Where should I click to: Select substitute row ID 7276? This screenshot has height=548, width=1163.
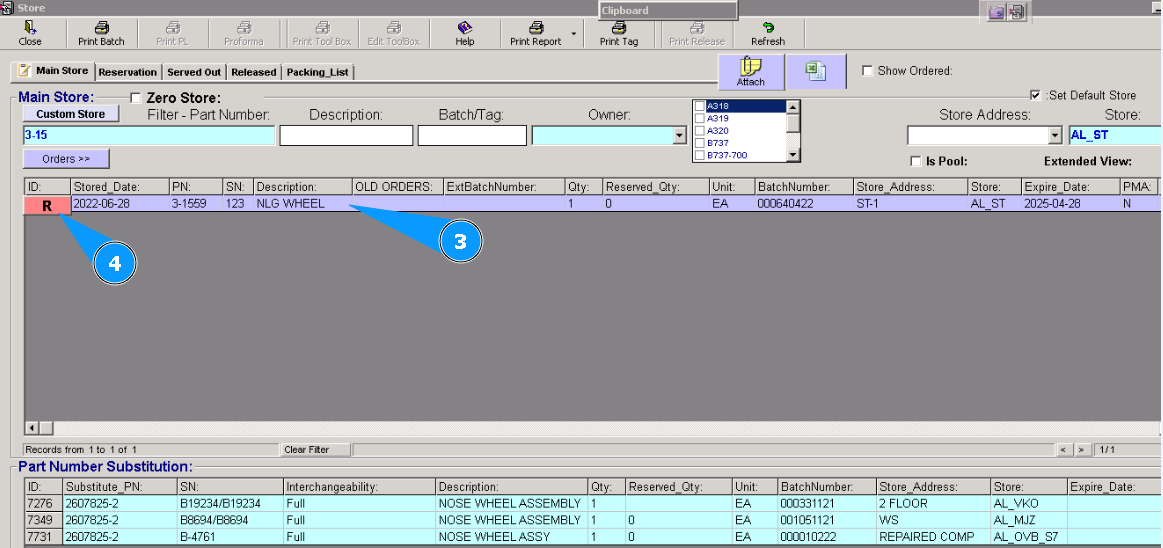pyautogui.click(x=43, y=504)
